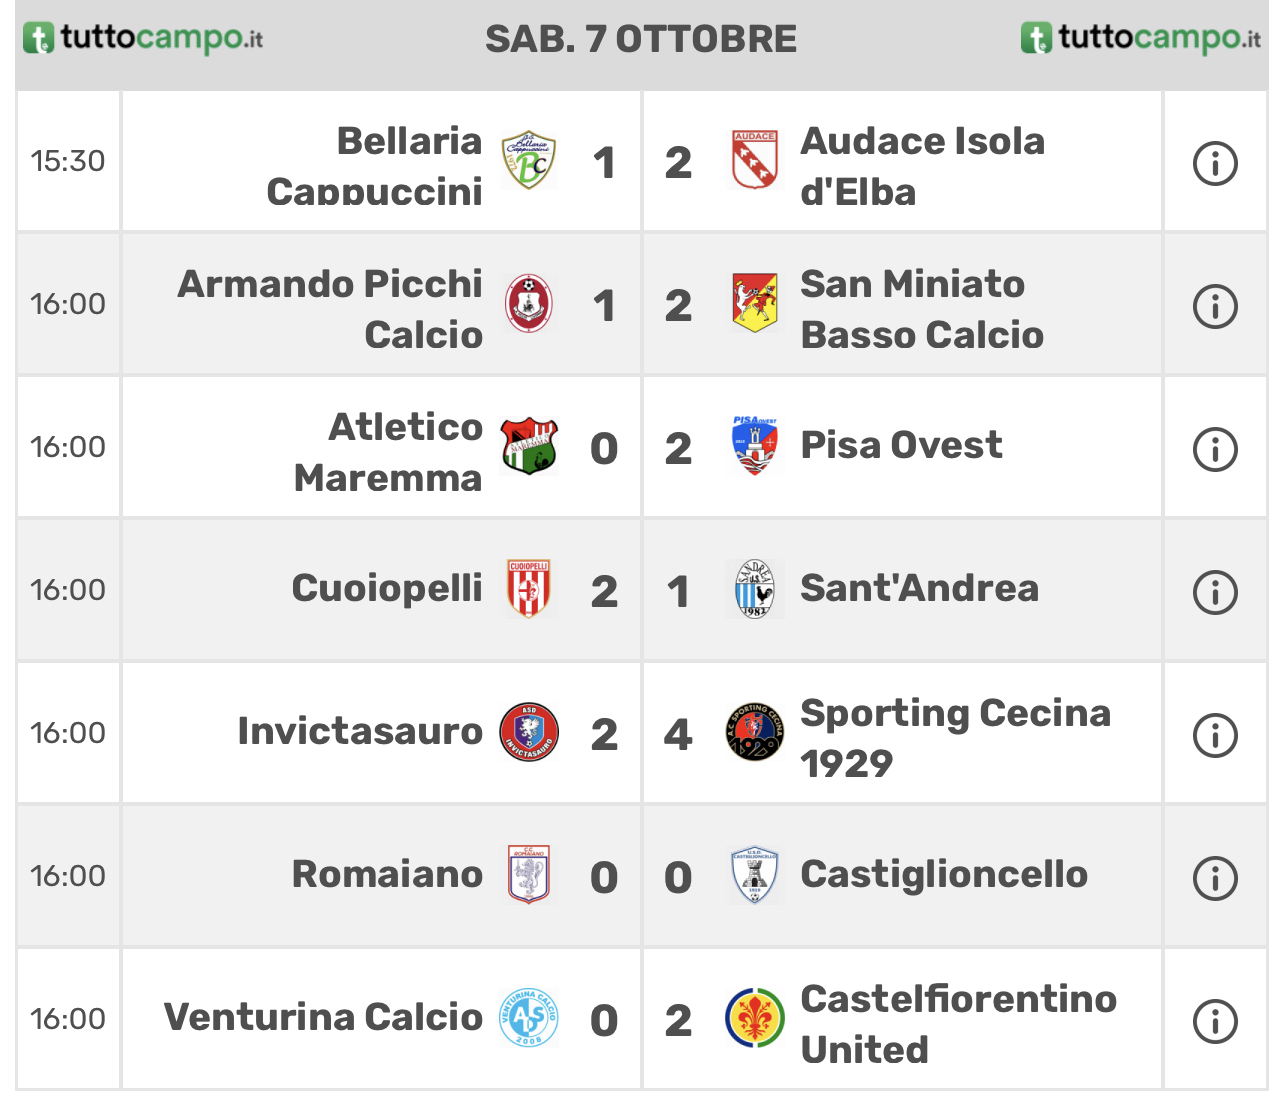
Task: Select the Cuoiopelli shield logo
Action: pos(528,589)
